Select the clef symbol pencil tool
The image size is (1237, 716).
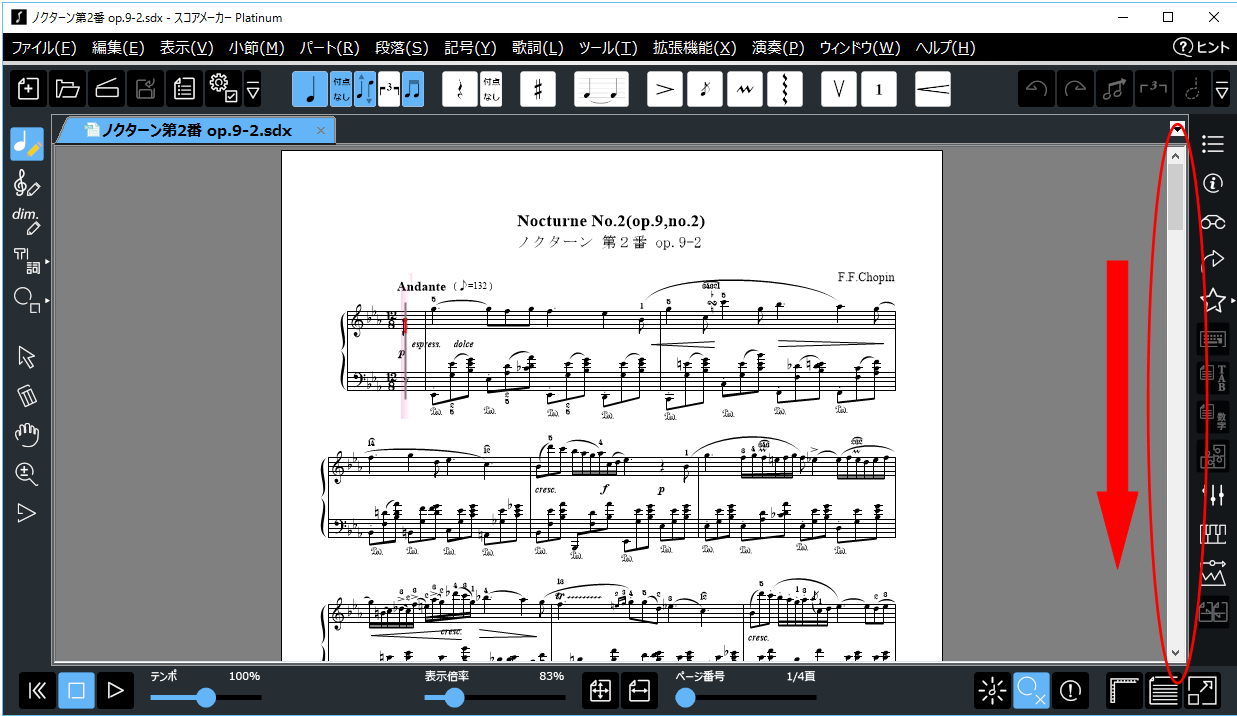coord(27,183)
